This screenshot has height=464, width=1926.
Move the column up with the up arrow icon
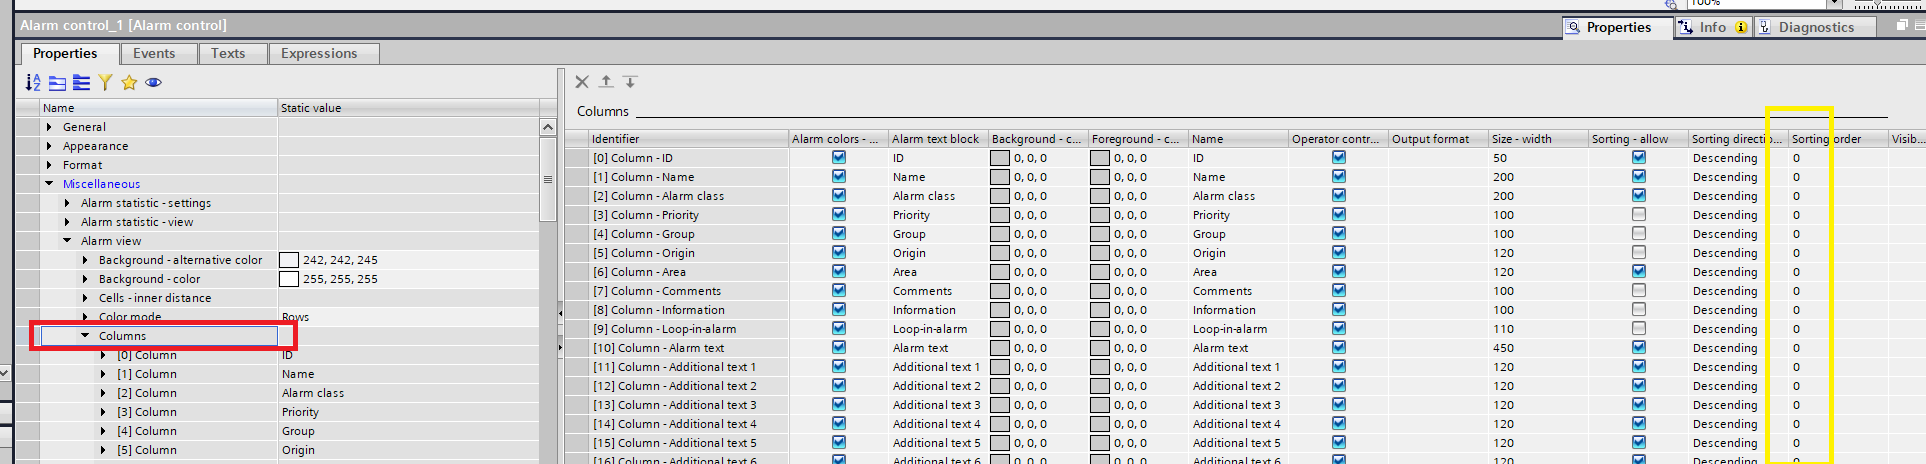[x=606, y=82]
